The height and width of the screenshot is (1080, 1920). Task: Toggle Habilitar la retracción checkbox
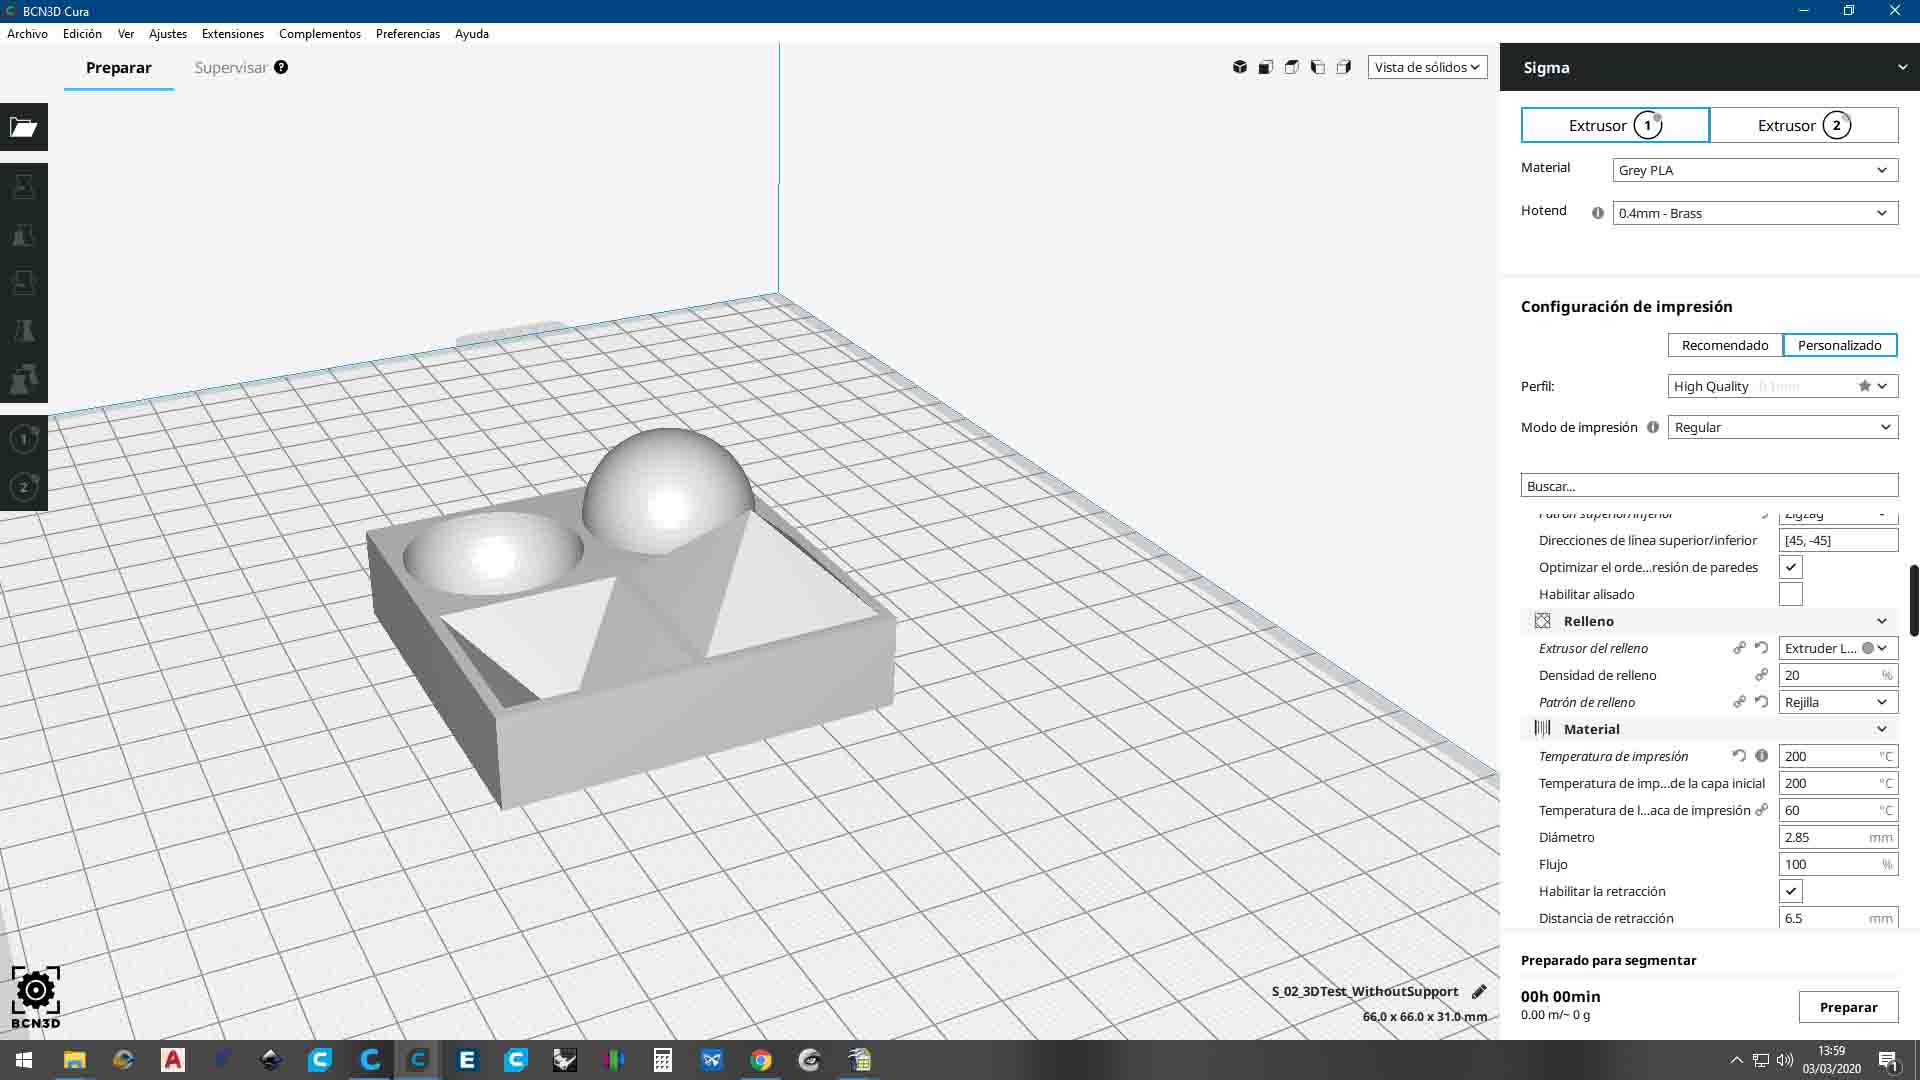[x=1791, y=891]
